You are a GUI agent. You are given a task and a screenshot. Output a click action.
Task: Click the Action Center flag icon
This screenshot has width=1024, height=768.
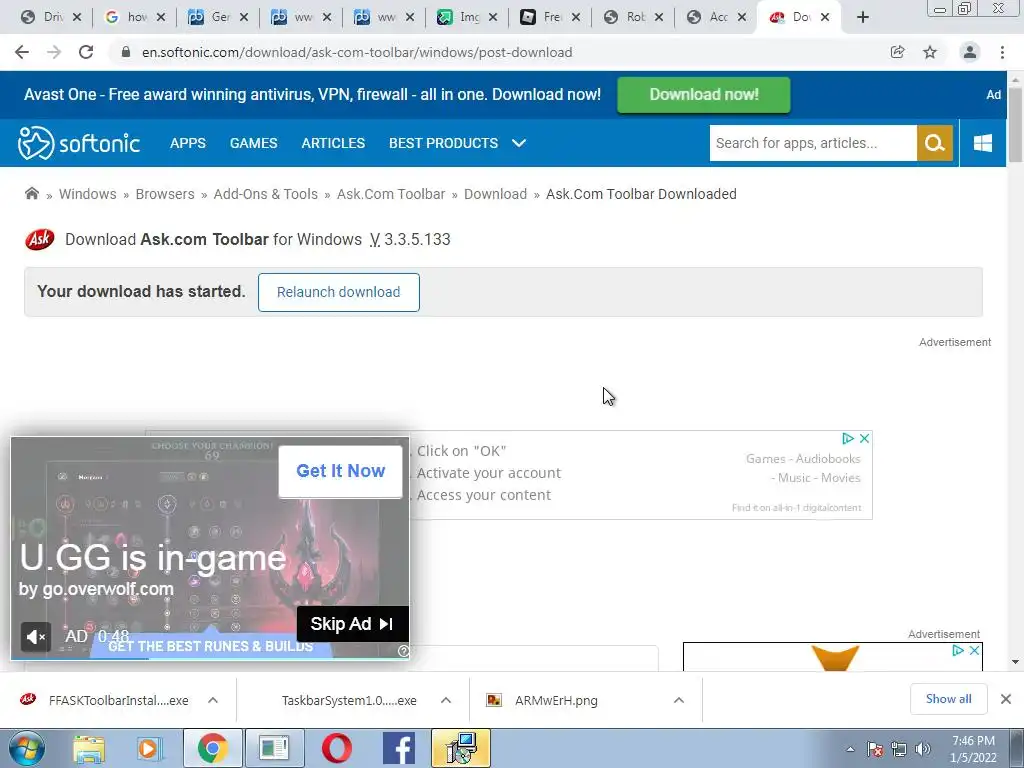click(875, 749)
